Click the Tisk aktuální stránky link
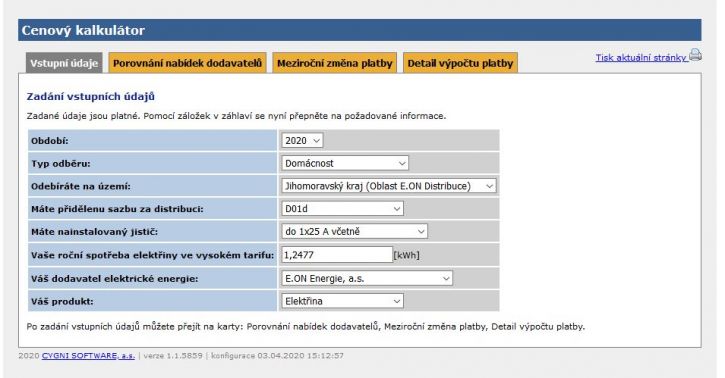This screenshot has height=378, width=725. [x=641, y=58]
